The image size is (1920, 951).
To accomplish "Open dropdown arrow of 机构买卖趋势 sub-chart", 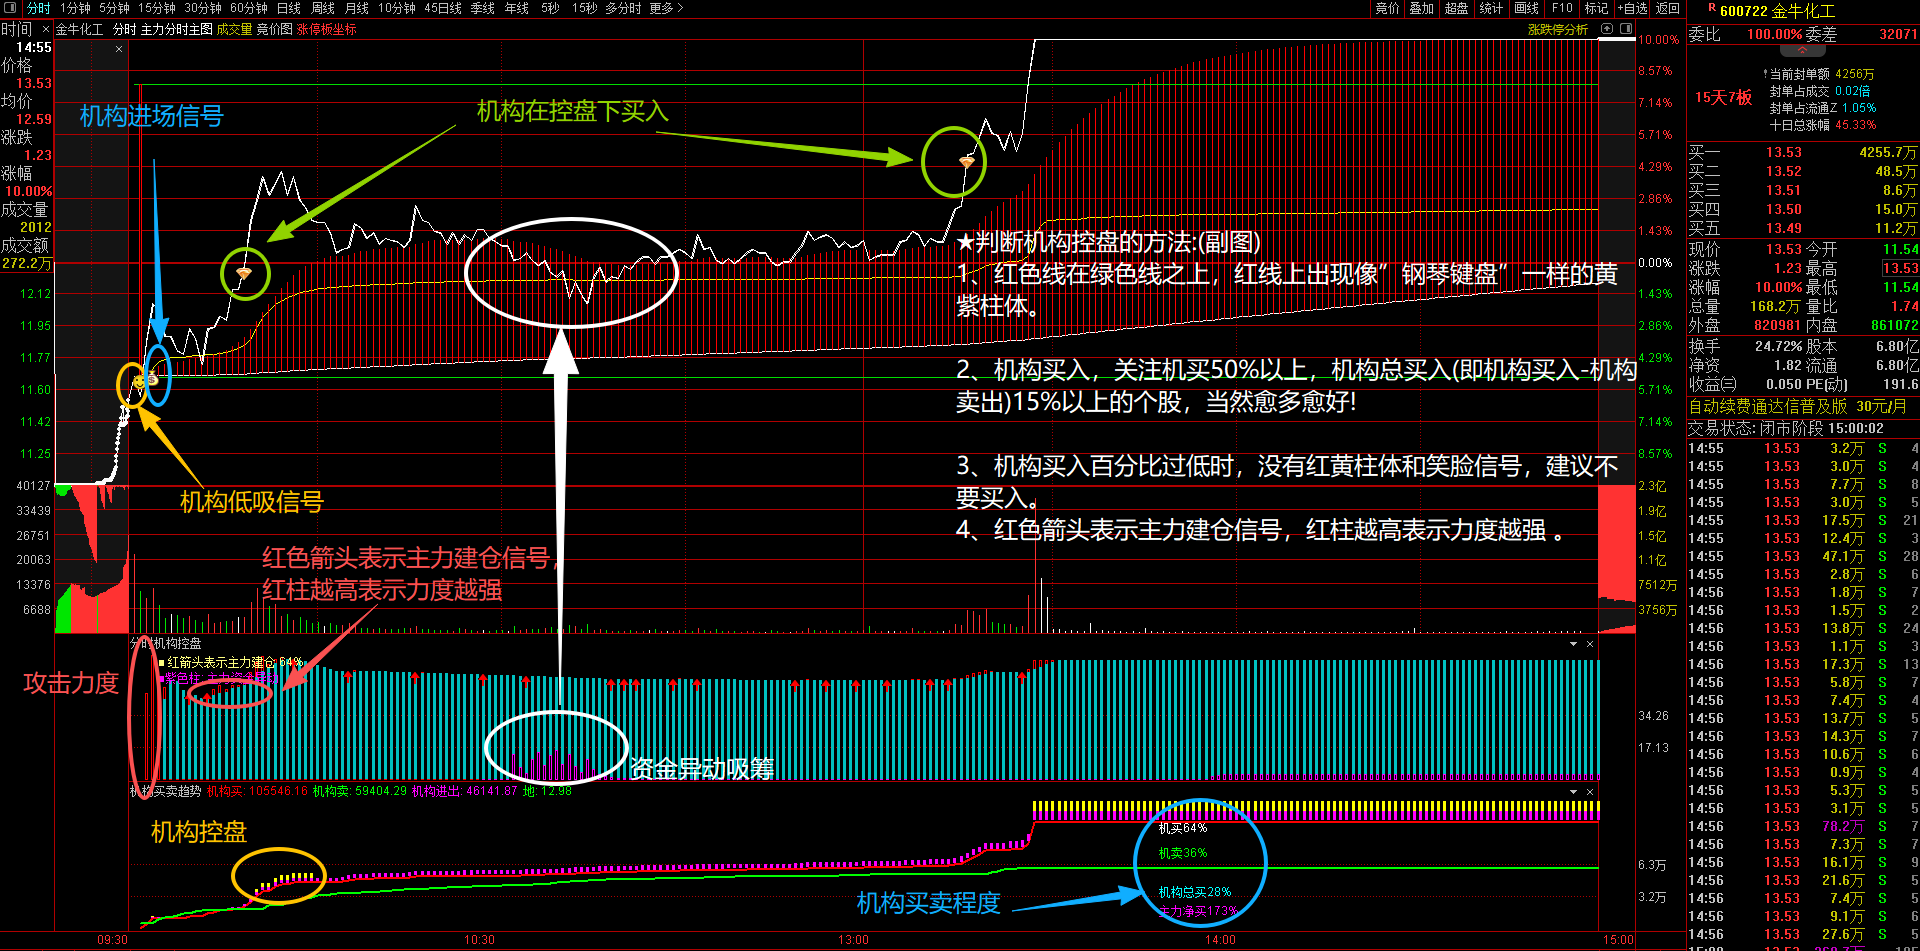I will [1573, 792].
